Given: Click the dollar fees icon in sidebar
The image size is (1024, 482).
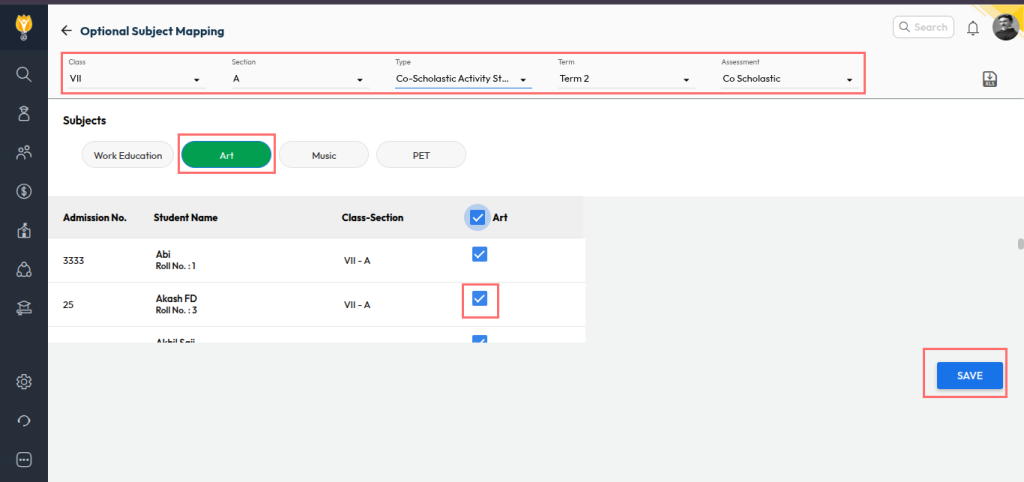Looking at the screenshot, I should 24,191.
